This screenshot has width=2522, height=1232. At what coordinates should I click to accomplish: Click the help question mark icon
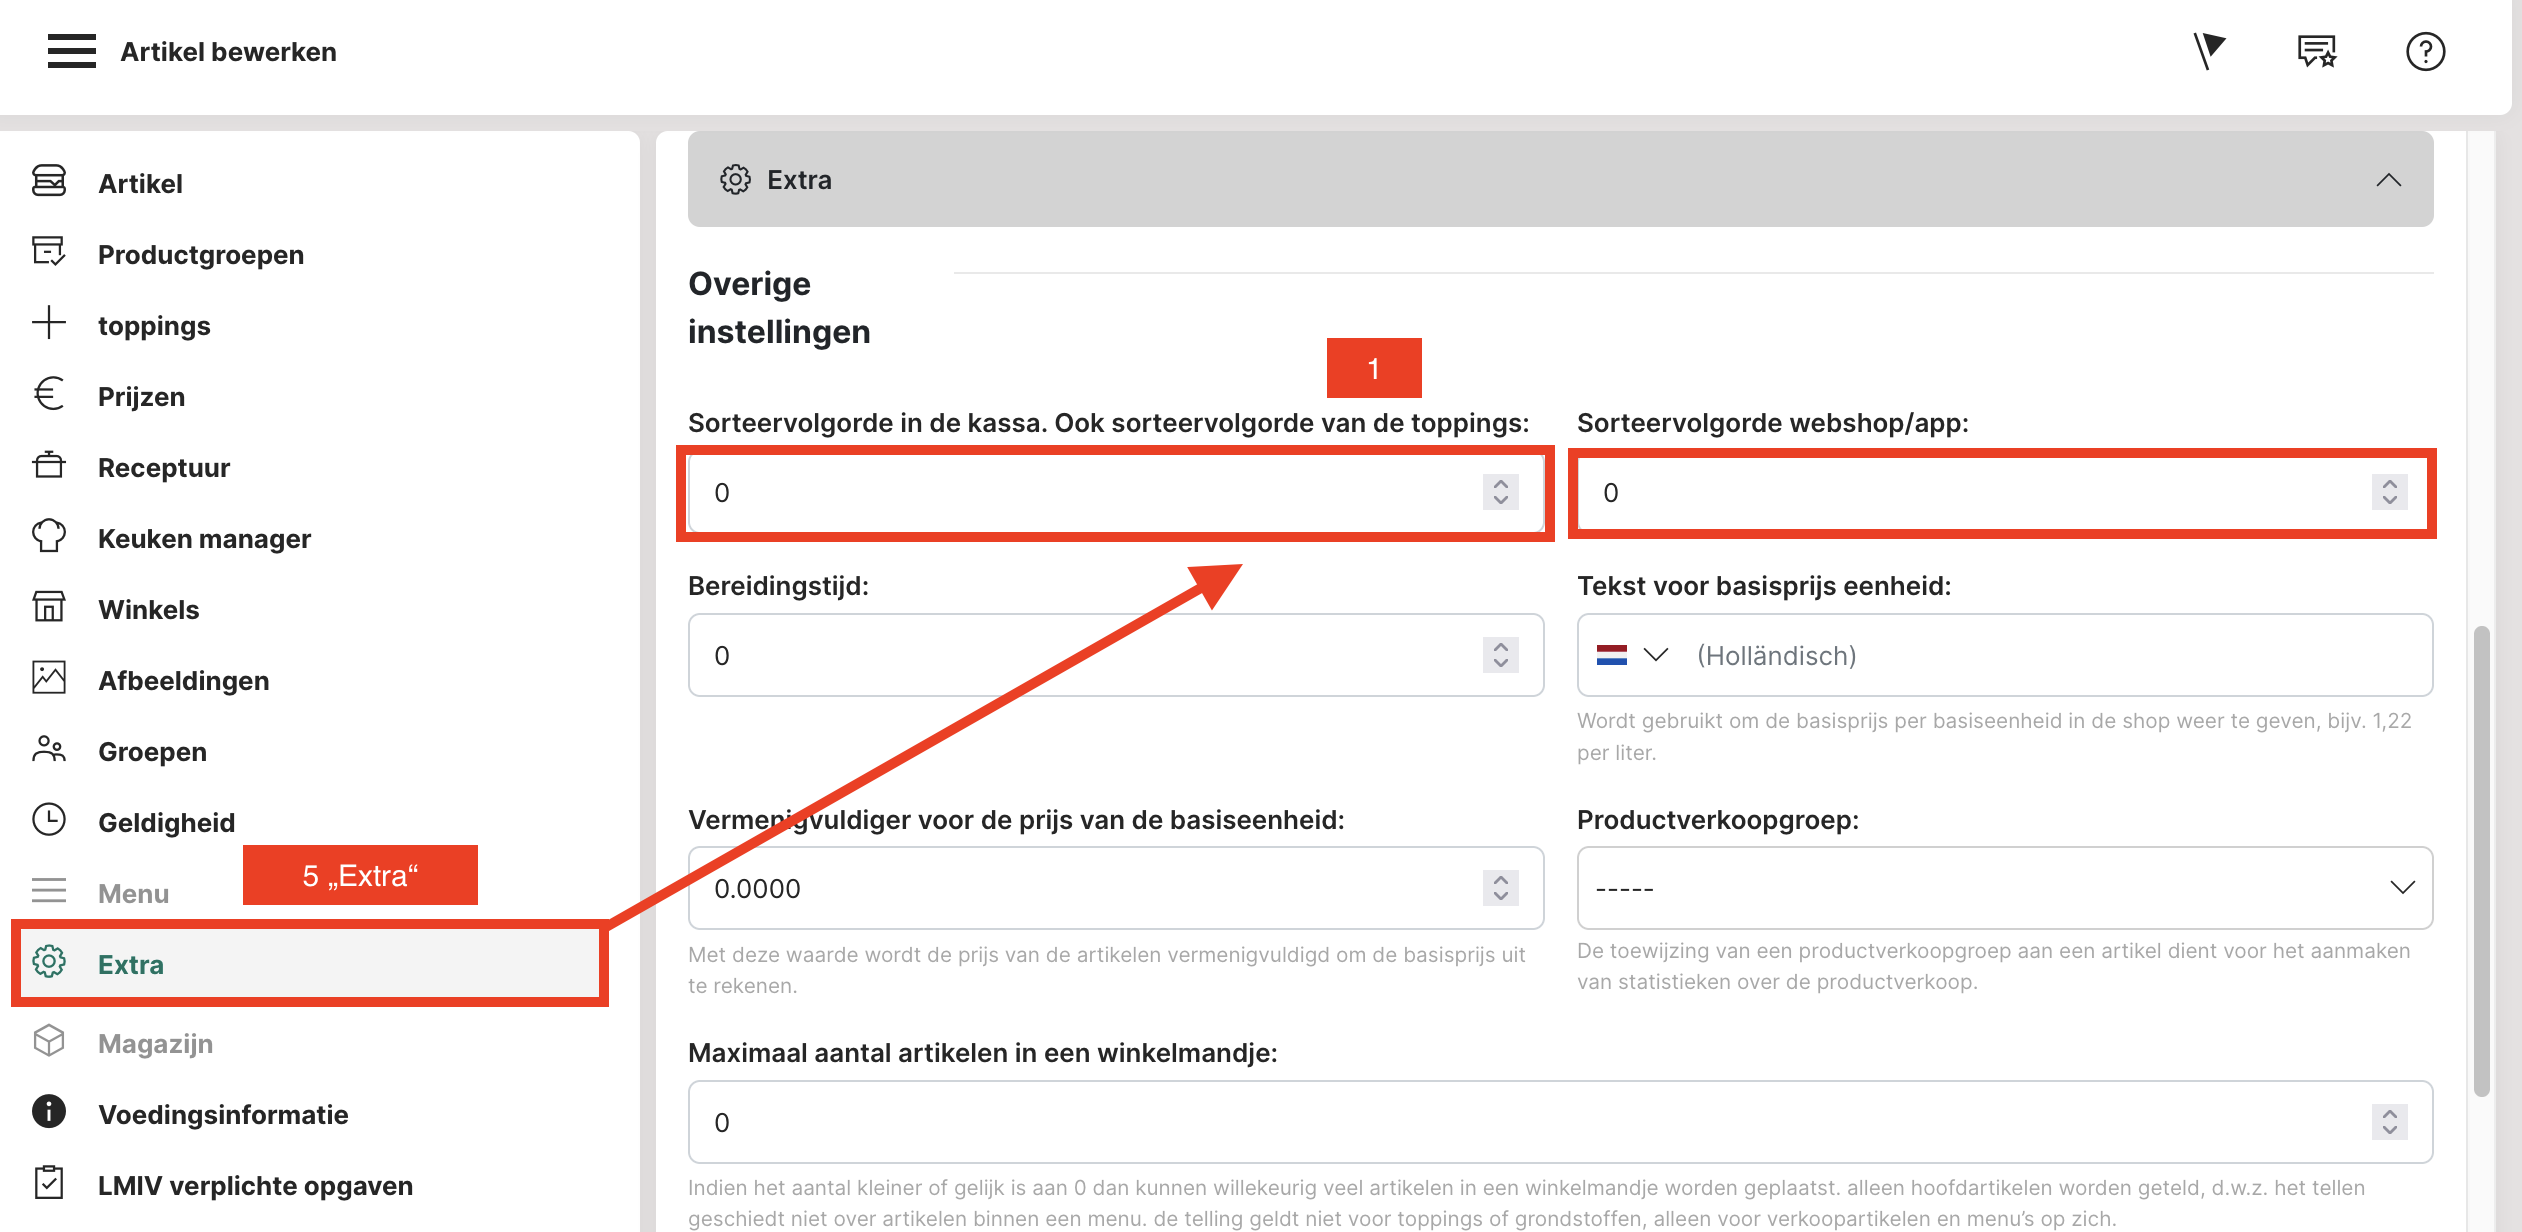tap(2424, 51)
